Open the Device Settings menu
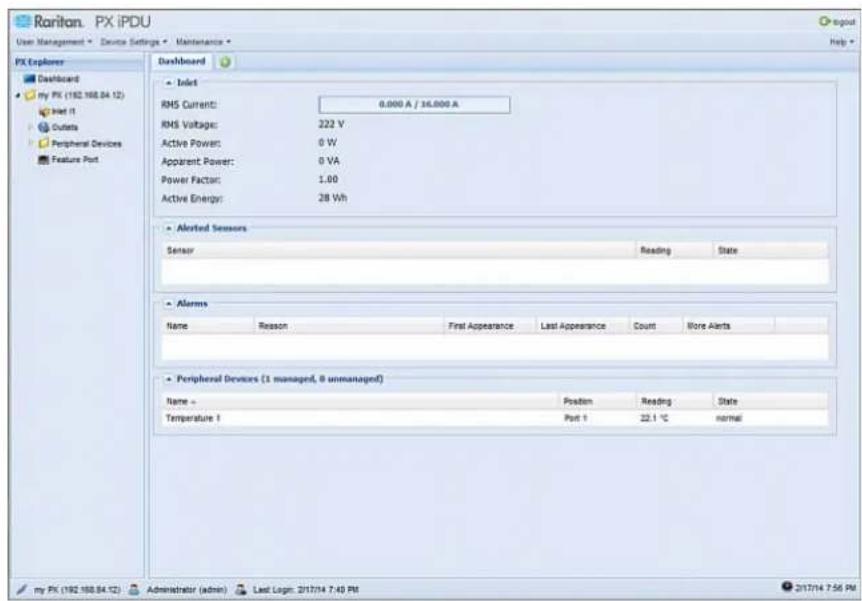Viewport: 862px width, 601px height. click(134, 42)
